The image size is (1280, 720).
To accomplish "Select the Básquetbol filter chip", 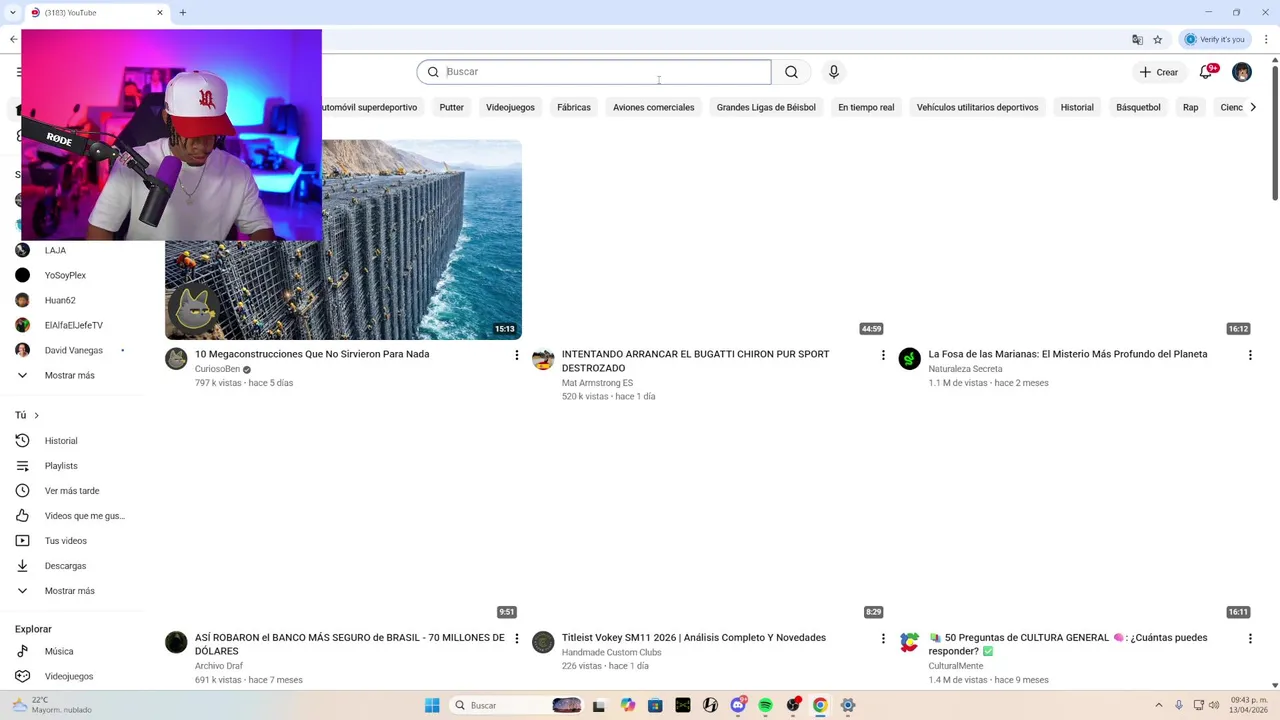I will [1138, 107].
